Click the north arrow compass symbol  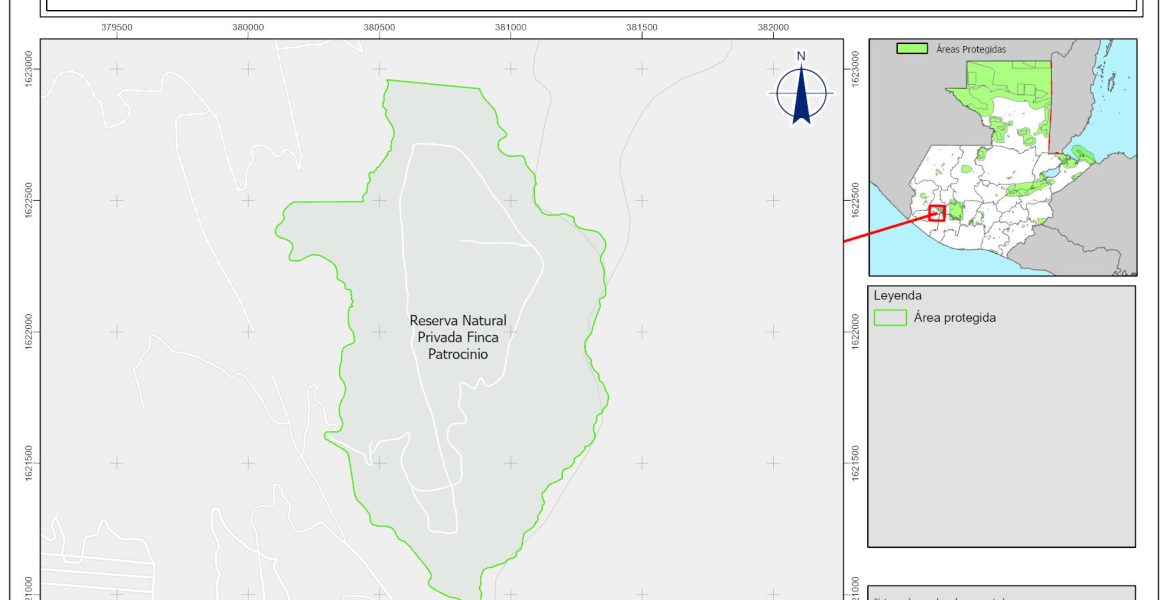(x=801, y=93)
